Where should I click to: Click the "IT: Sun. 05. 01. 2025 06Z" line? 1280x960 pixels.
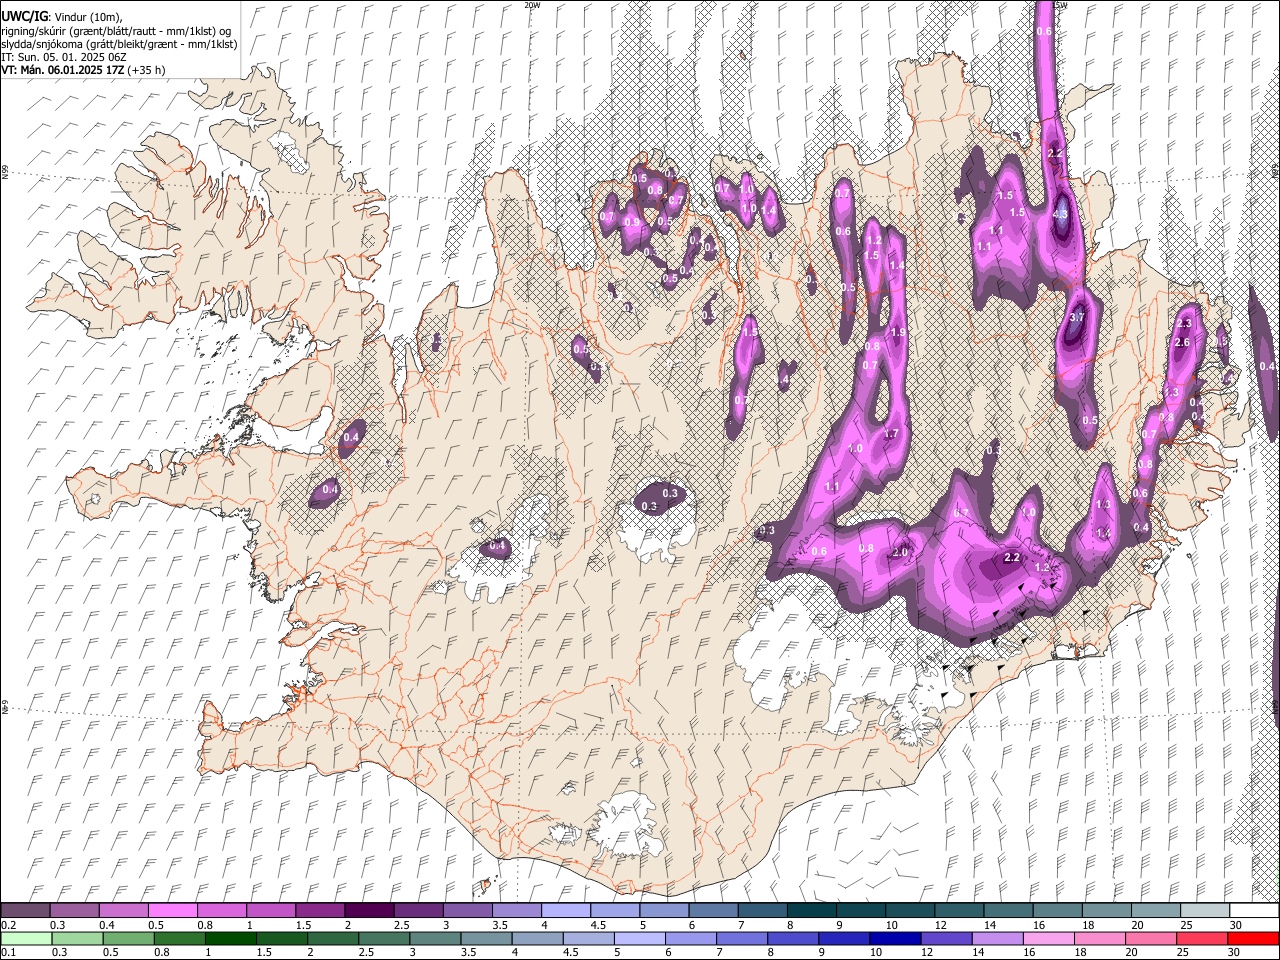(x=64, y=57)
